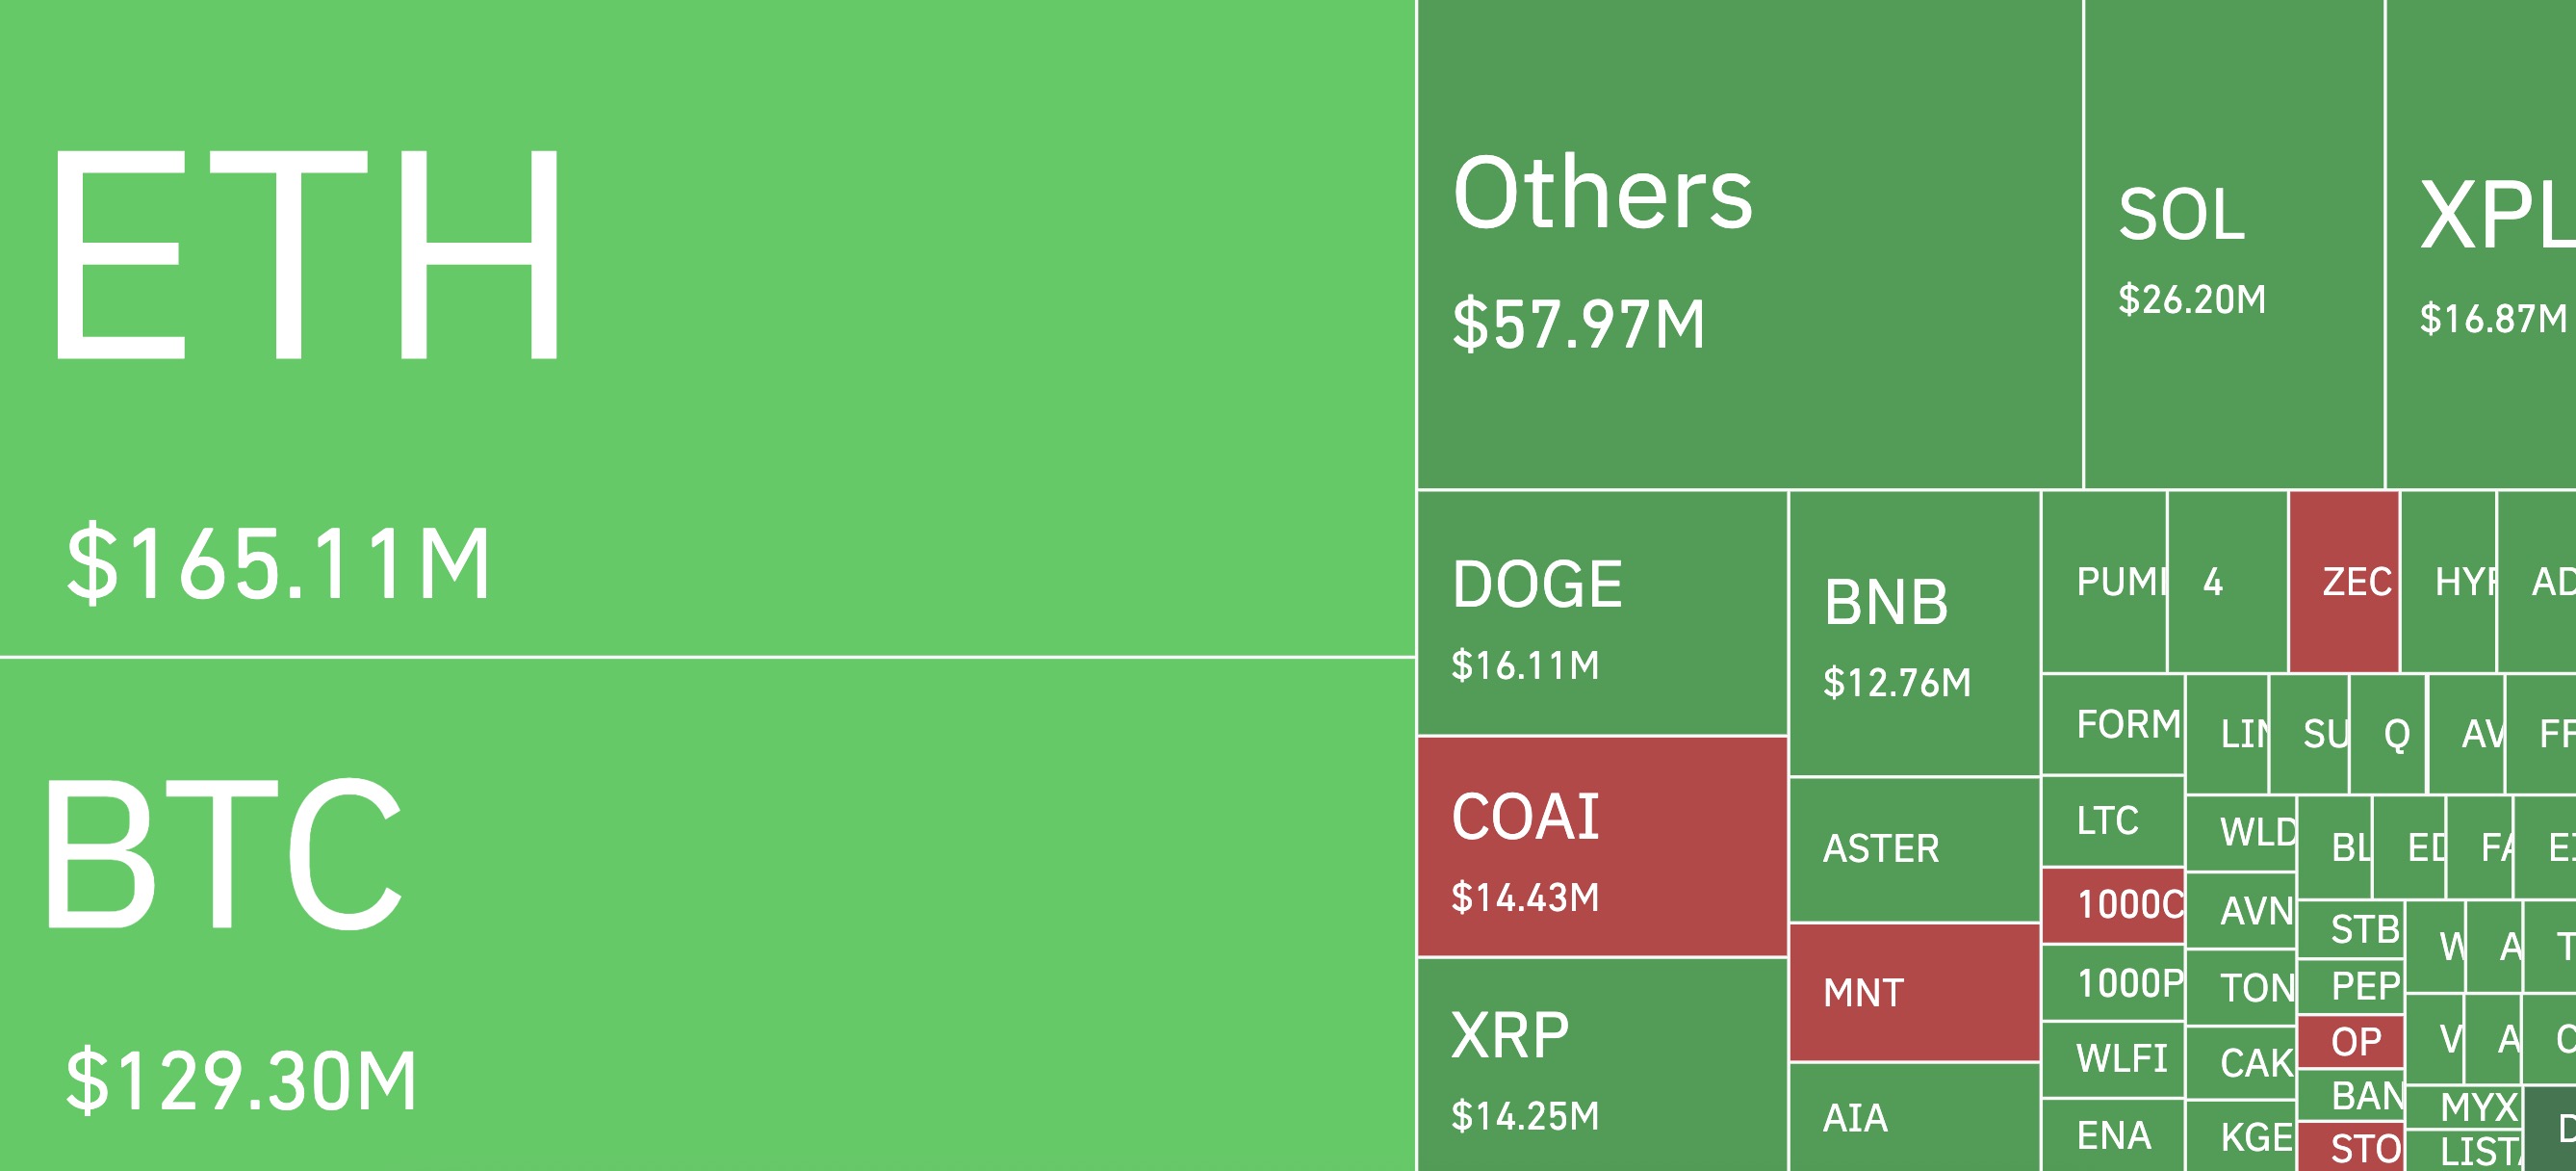Click the ETH $165.11M tile
2576x1171 pixels.
(x=706, y=328)
